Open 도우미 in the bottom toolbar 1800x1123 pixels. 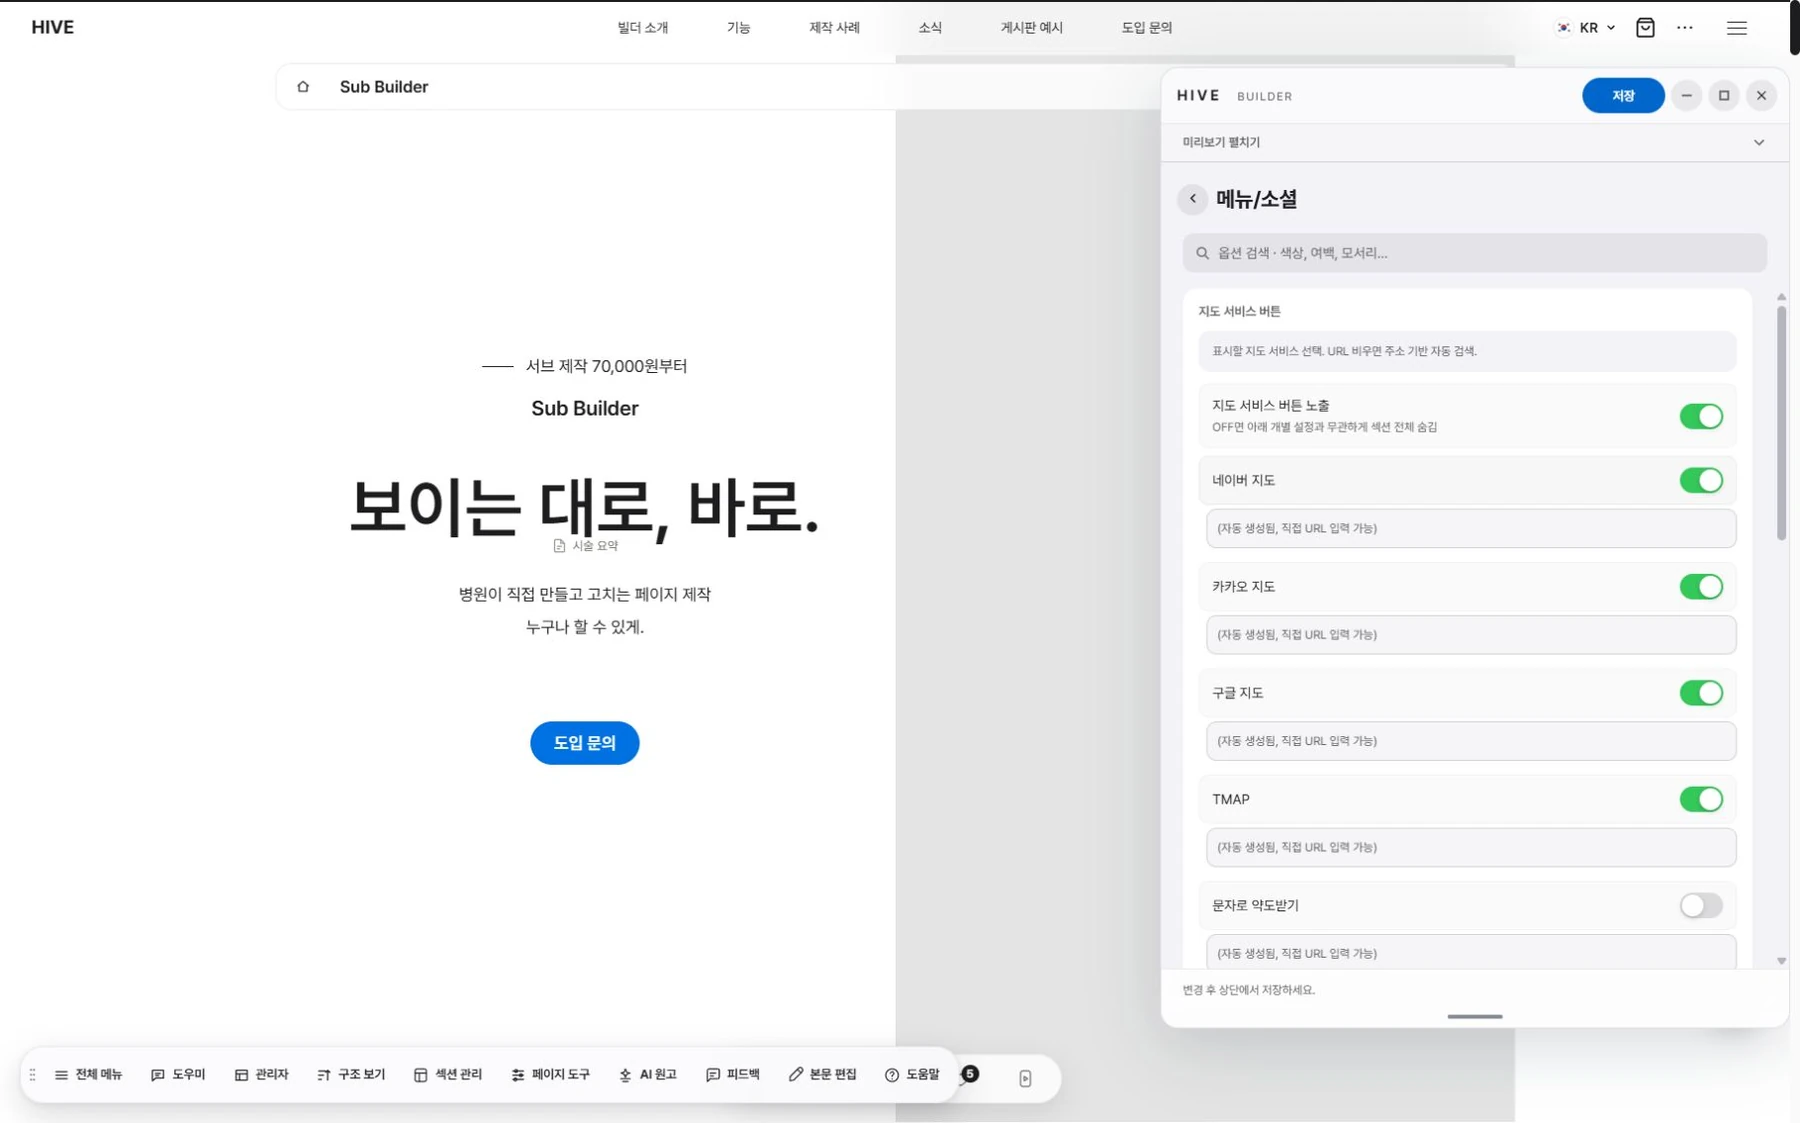tap(178, 1075)
